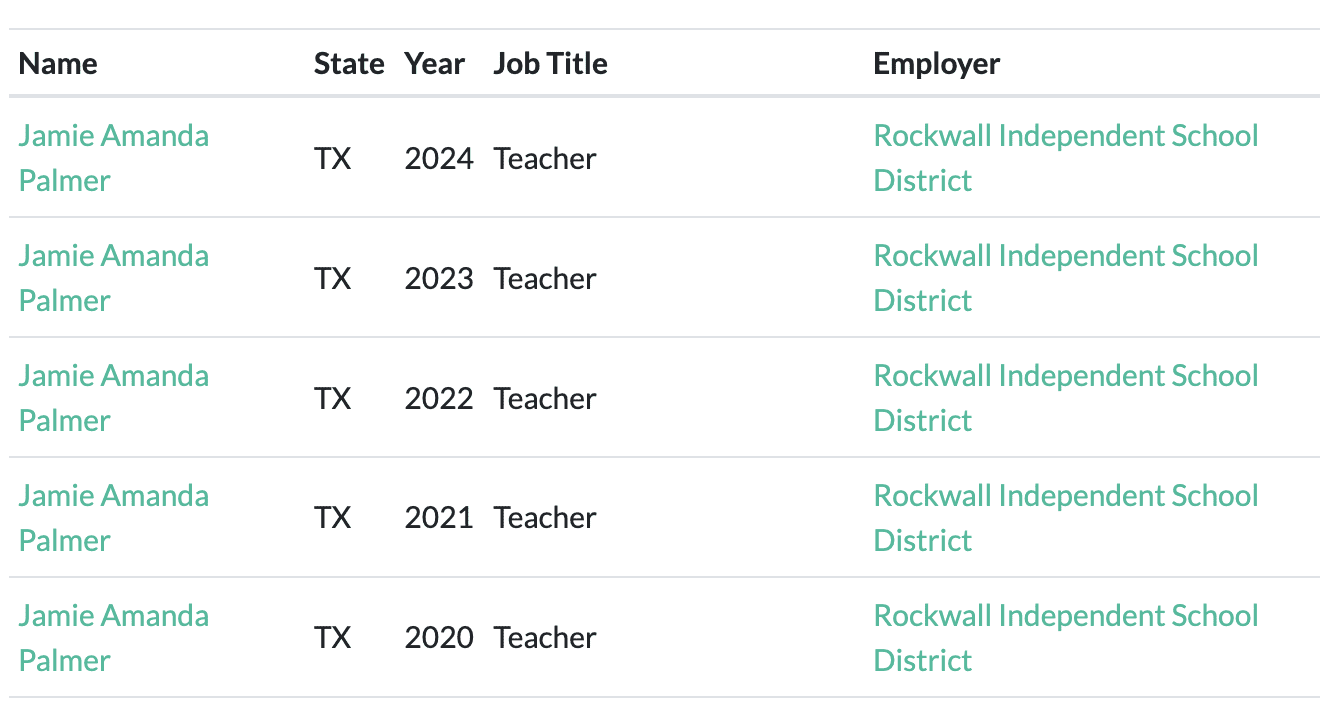Select the 2024 year cell
Viewport: 1320px width, 706px height.
(439, 158)
